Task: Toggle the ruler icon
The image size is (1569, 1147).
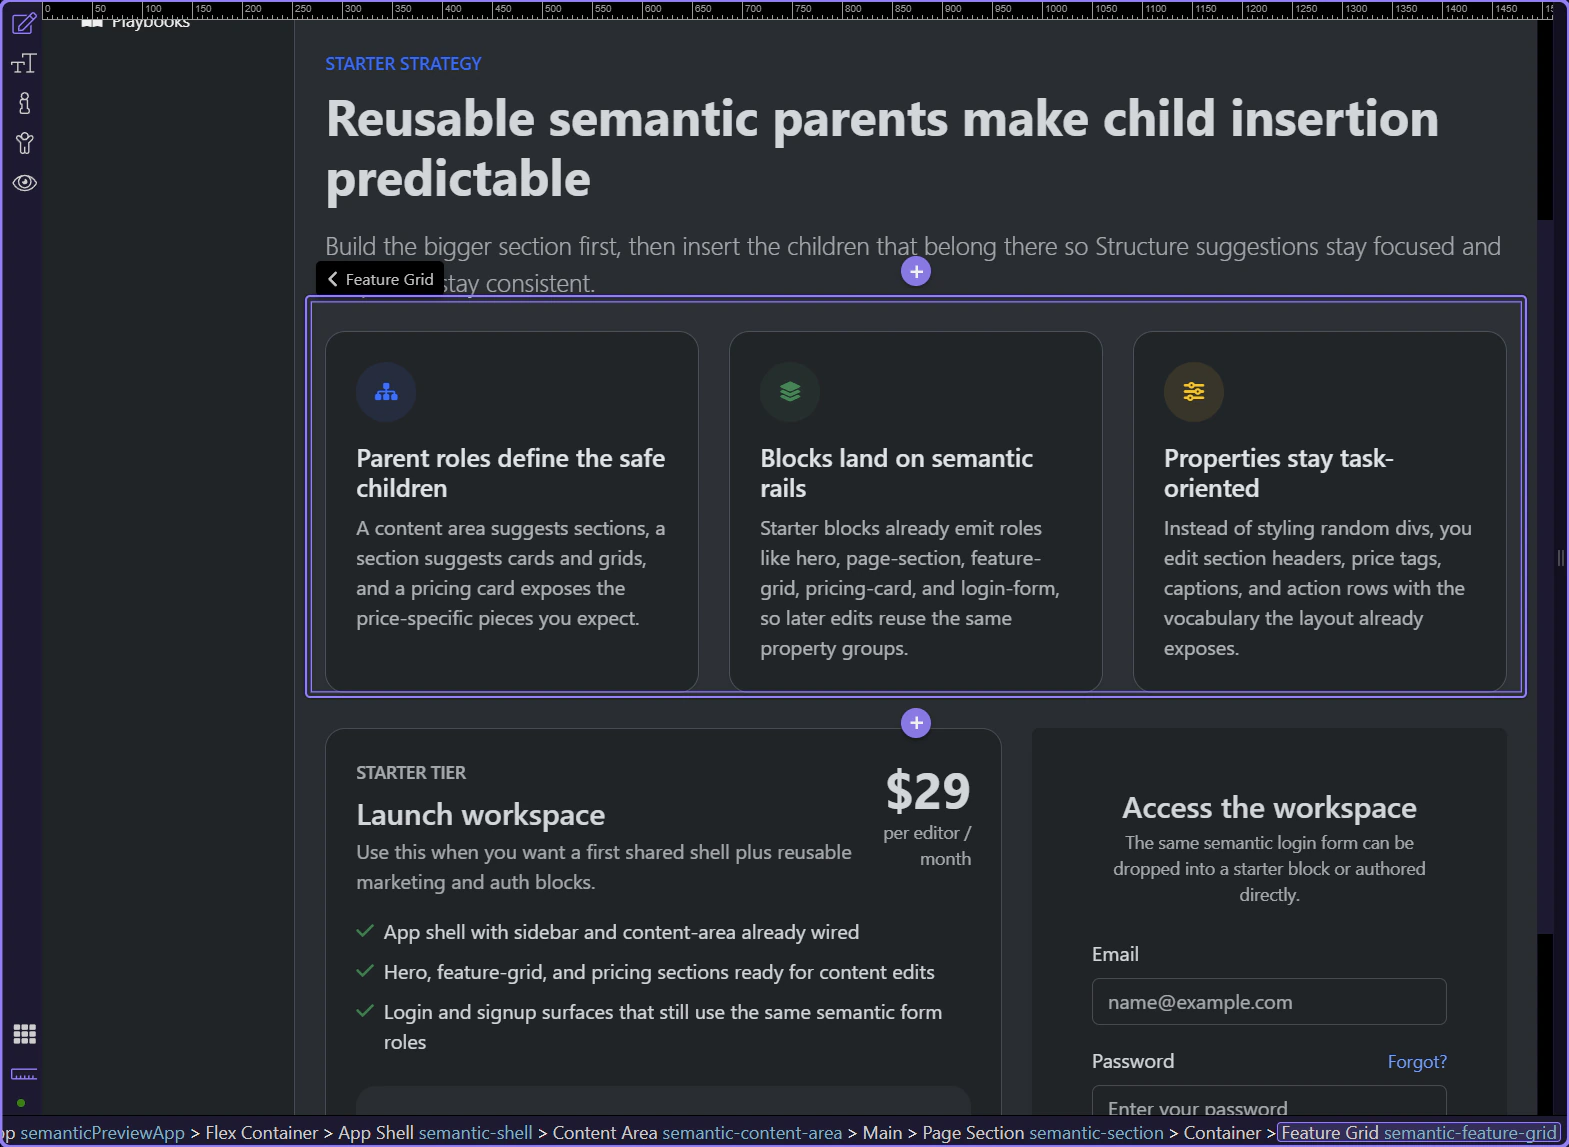Action: (x=24, y=1074)
